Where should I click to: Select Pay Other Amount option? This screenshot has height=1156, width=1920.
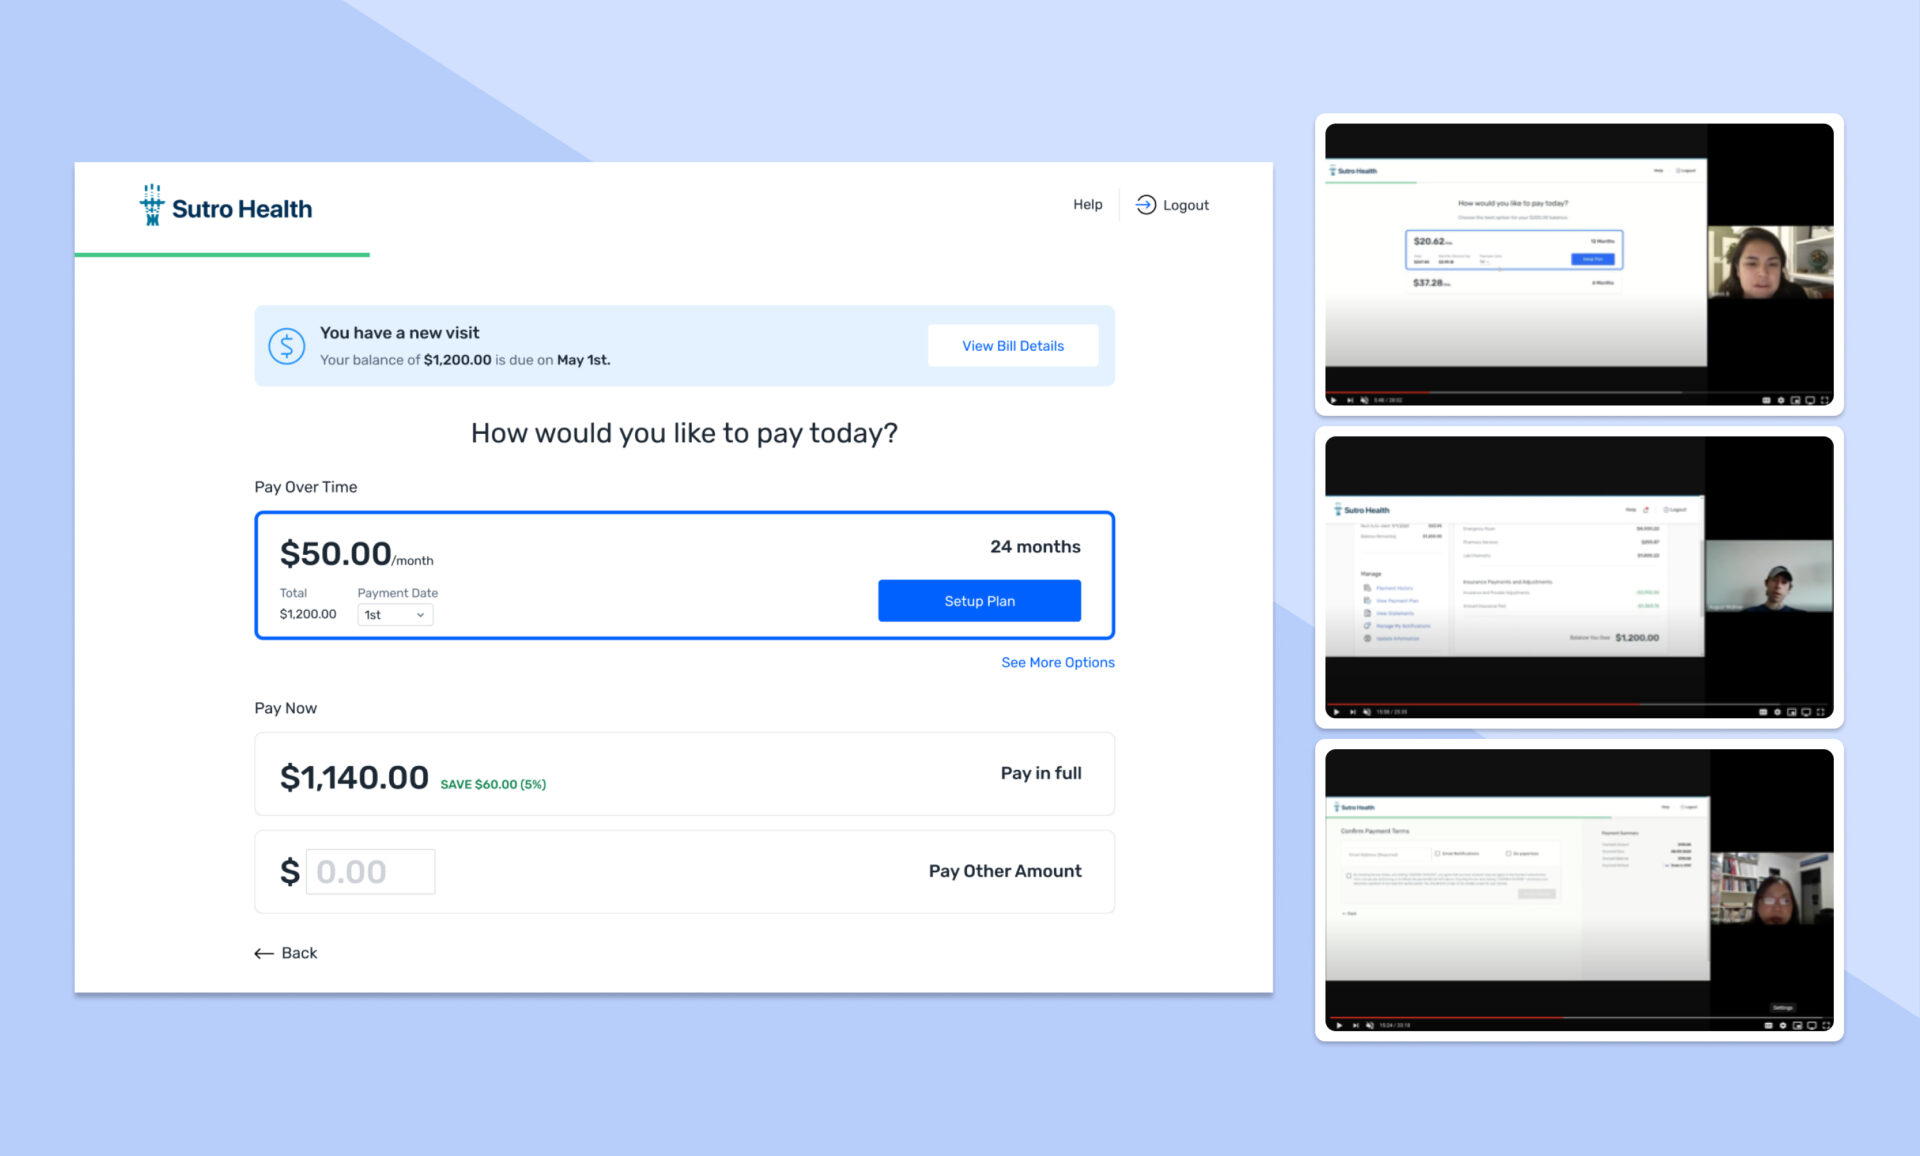point(684,872)
